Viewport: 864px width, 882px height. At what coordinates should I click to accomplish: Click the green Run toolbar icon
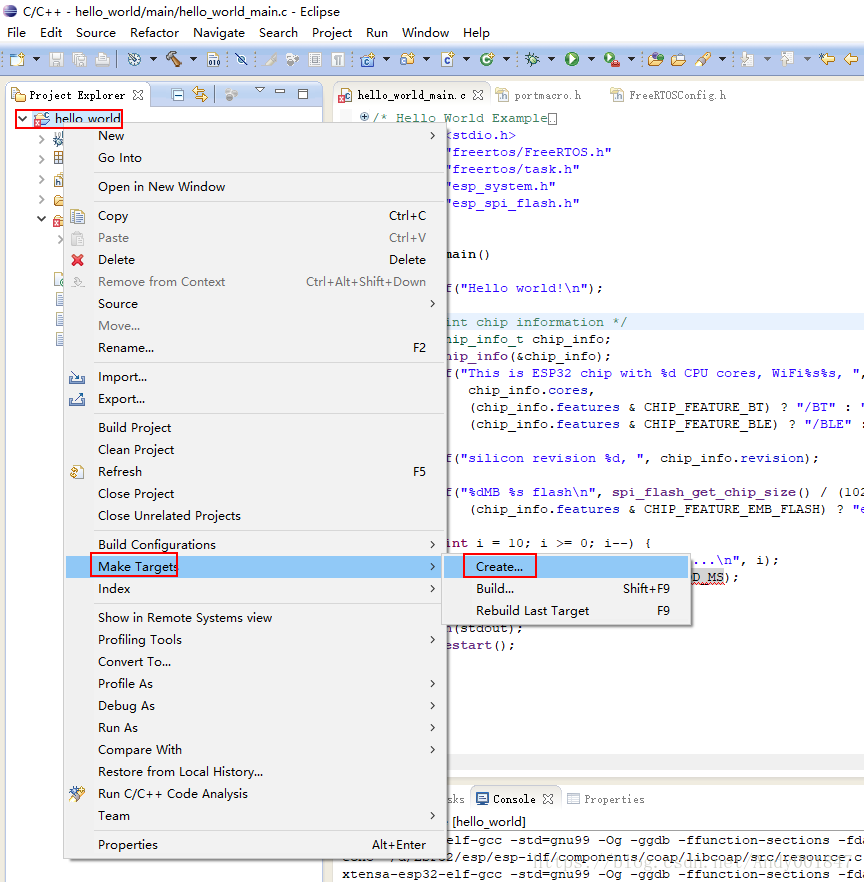pyautogui.click(x=572, y=59)
